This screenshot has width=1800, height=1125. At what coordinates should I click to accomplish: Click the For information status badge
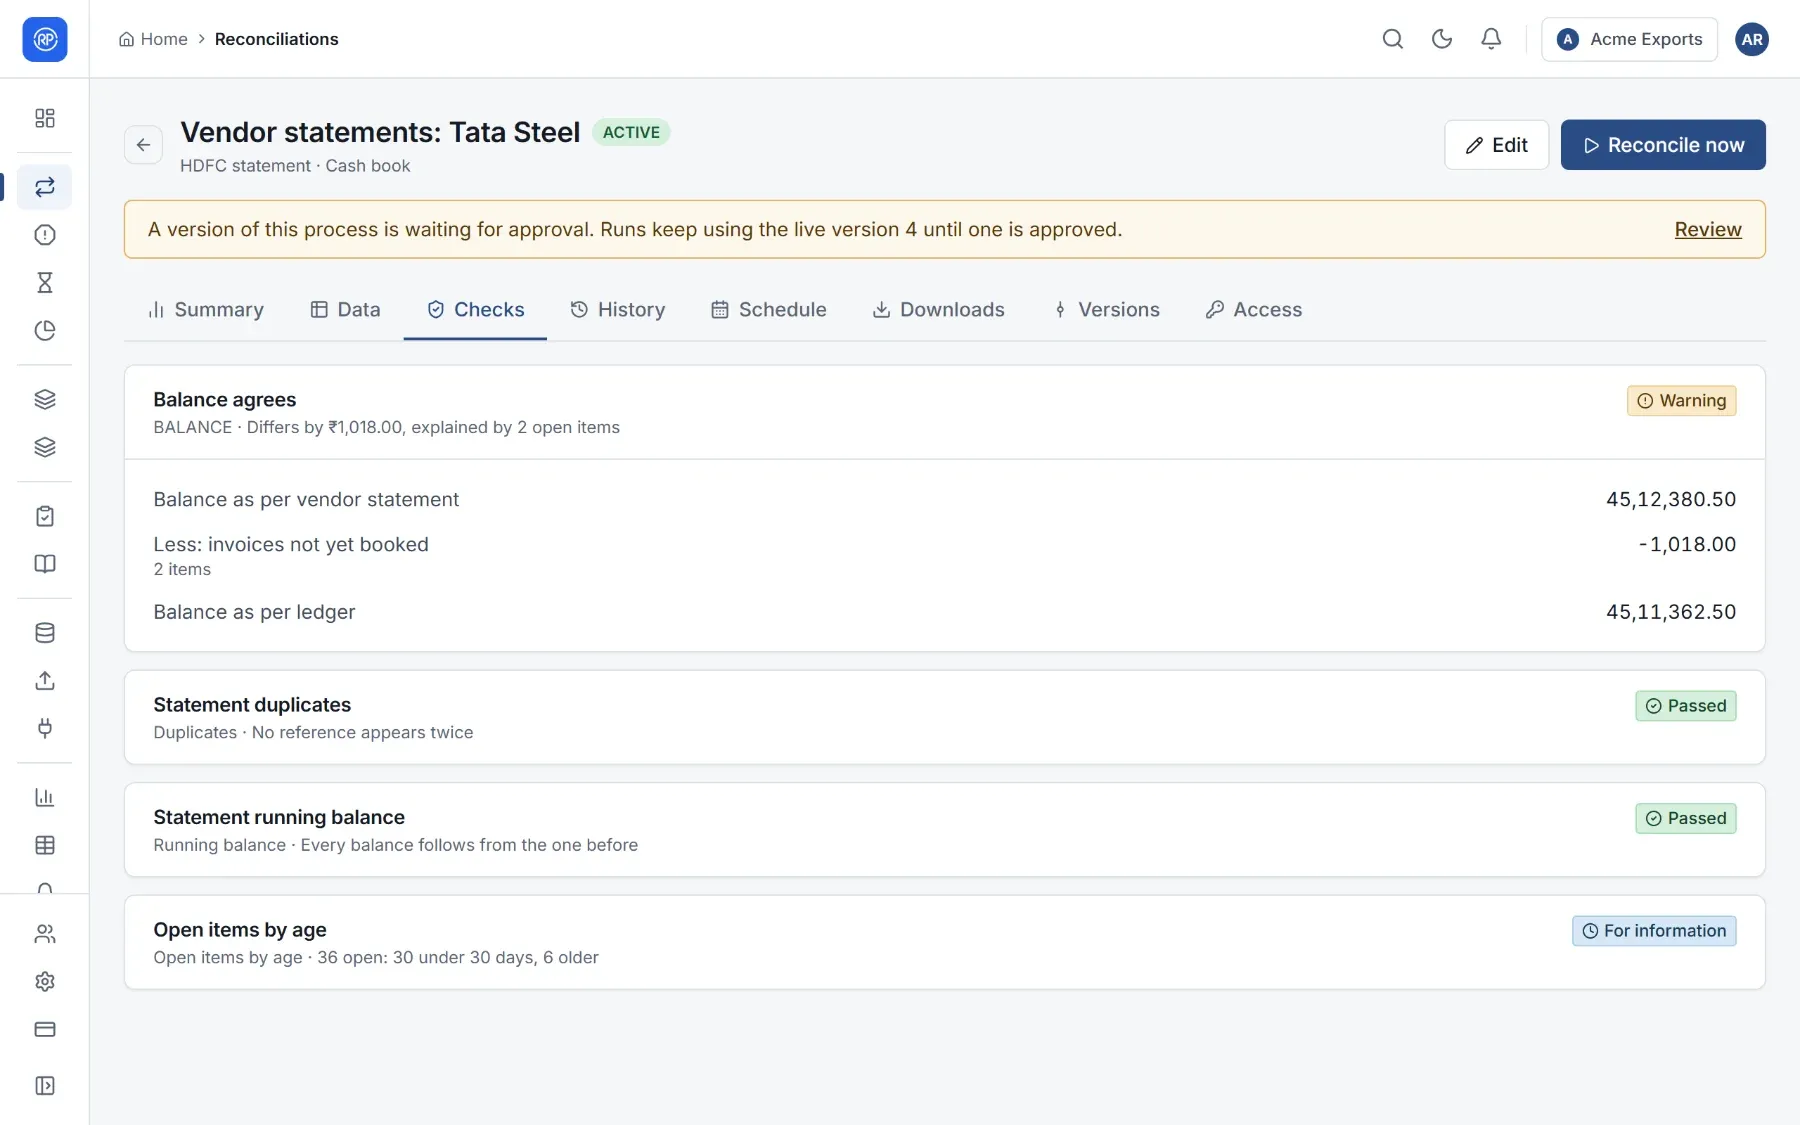(x=1654, y=931)
